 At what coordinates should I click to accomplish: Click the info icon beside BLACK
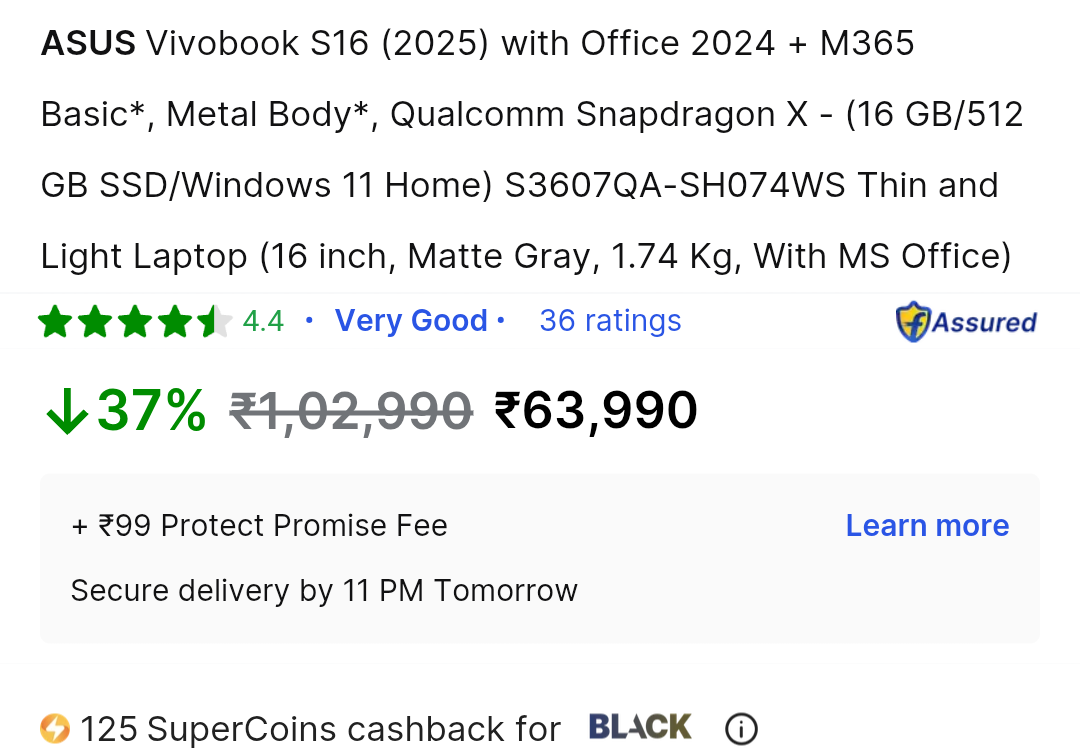coord(741,728)
